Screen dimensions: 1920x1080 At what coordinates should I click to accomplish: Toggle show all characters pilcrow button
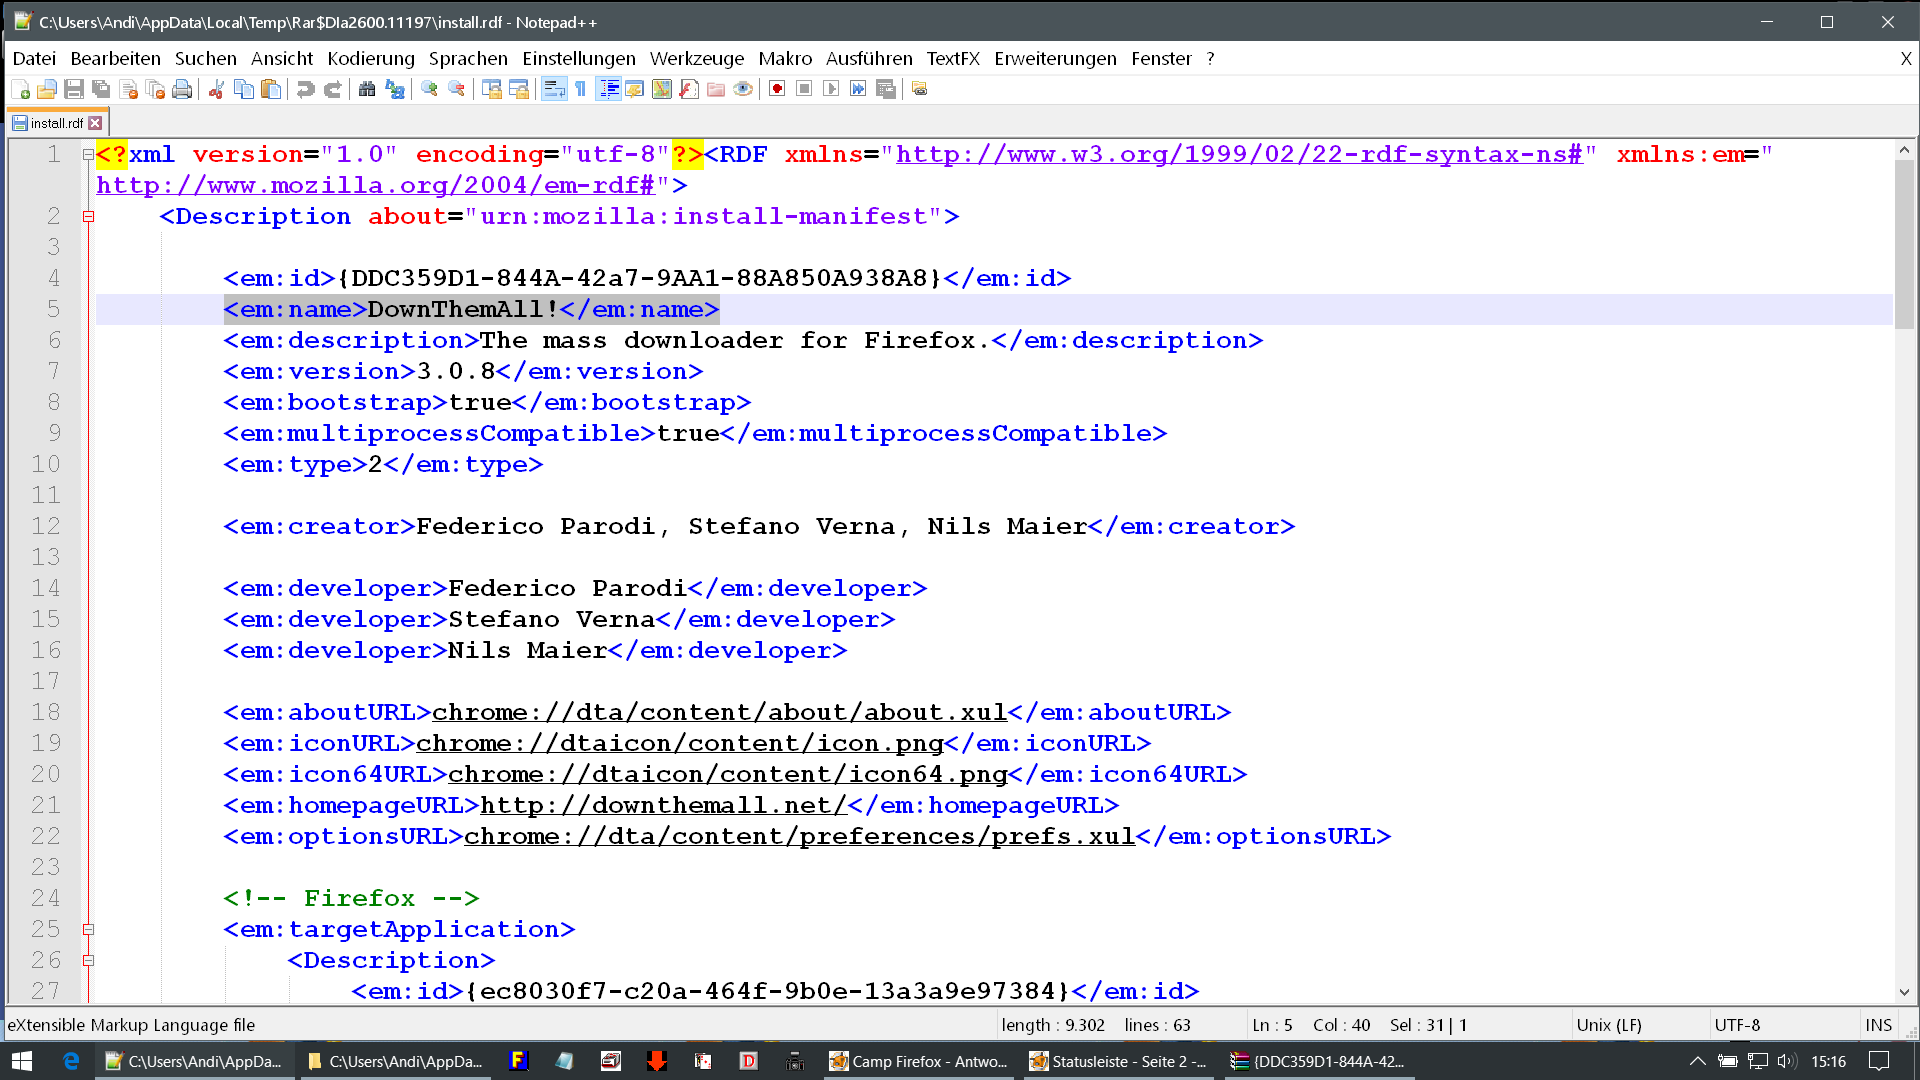(x=581, y=89)
